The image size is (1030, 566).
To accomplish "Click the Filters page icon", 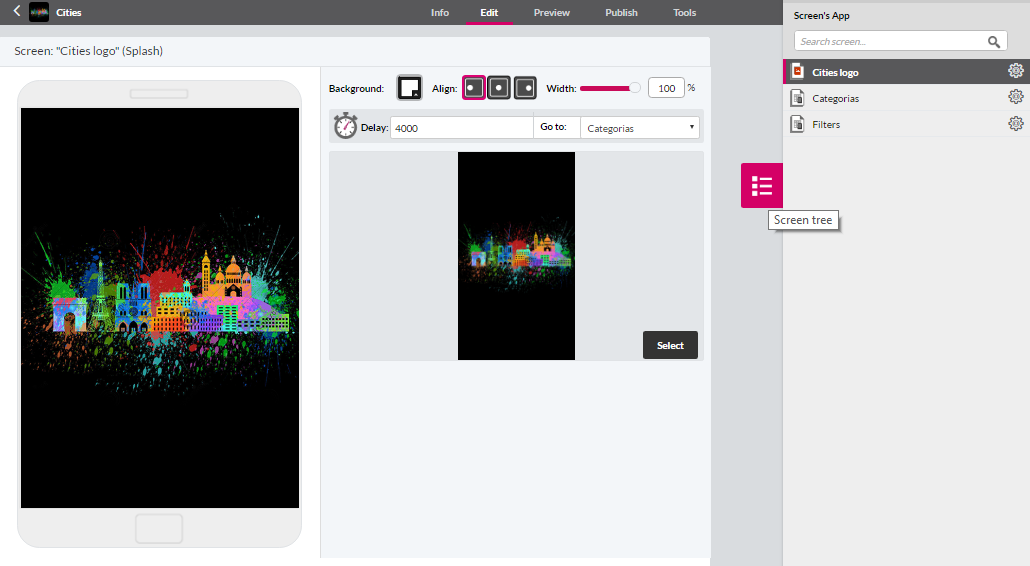I will (x=797, y=124).
